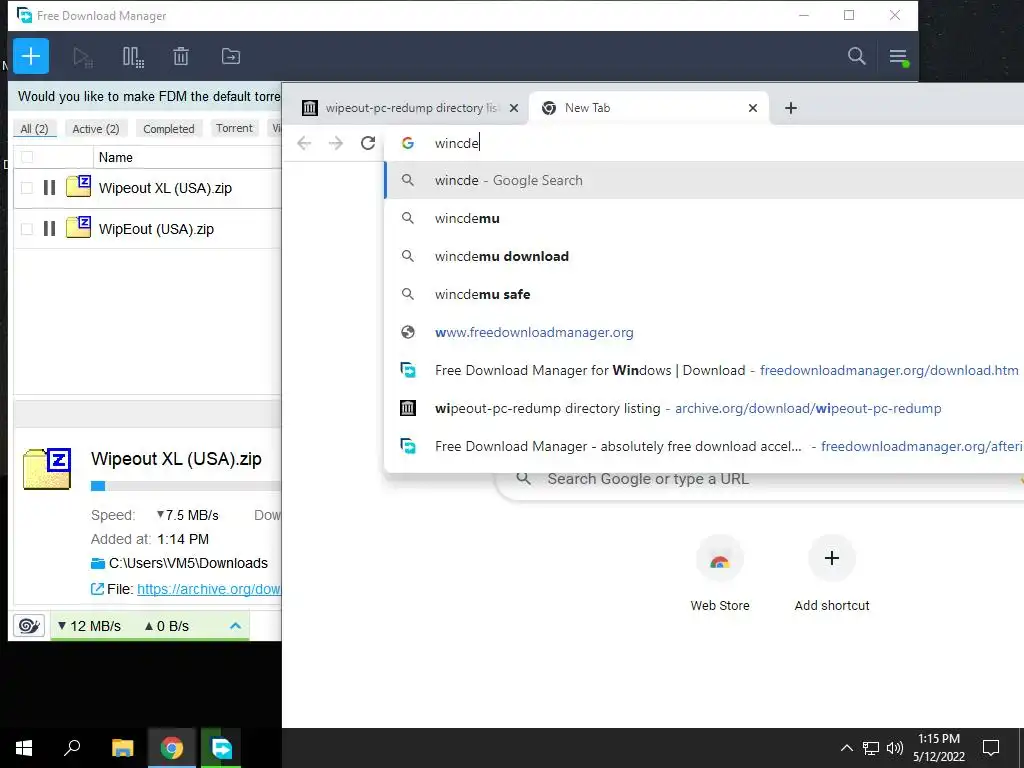Close the New Tab in Chrome
The height and width of the screenshot is (768, 1024).
[x=752, y=108]
